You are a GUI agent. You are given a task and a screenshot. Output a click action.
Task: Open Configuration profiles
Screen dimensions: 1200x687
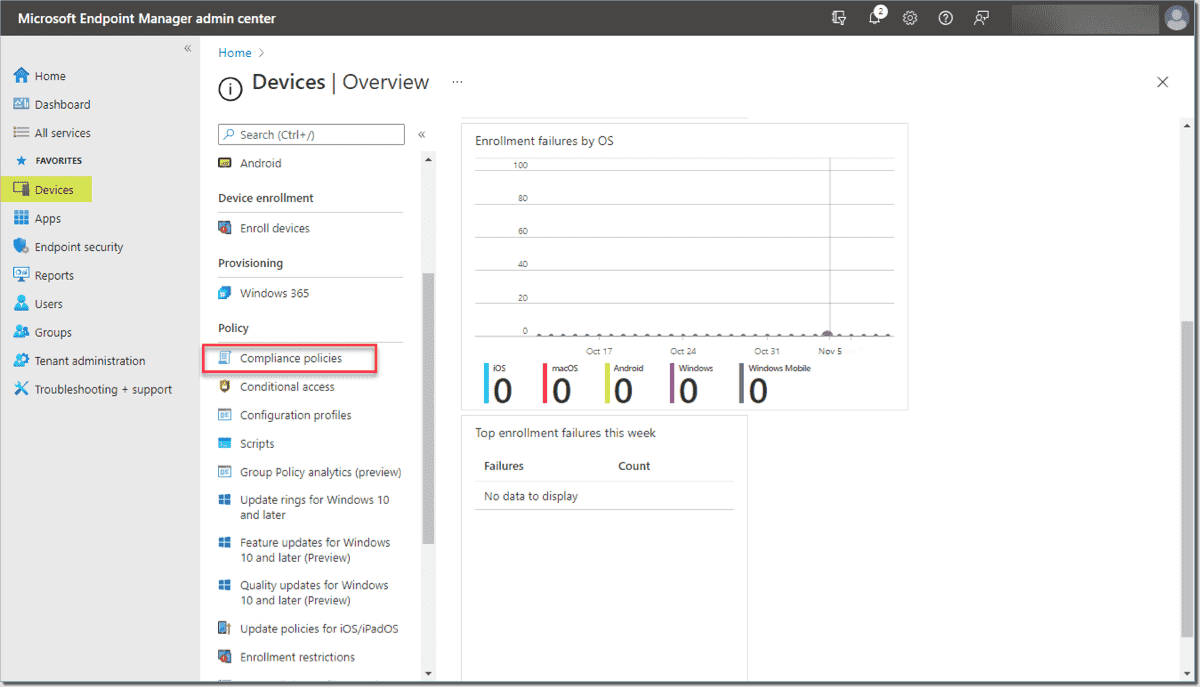tap(296, 415)
